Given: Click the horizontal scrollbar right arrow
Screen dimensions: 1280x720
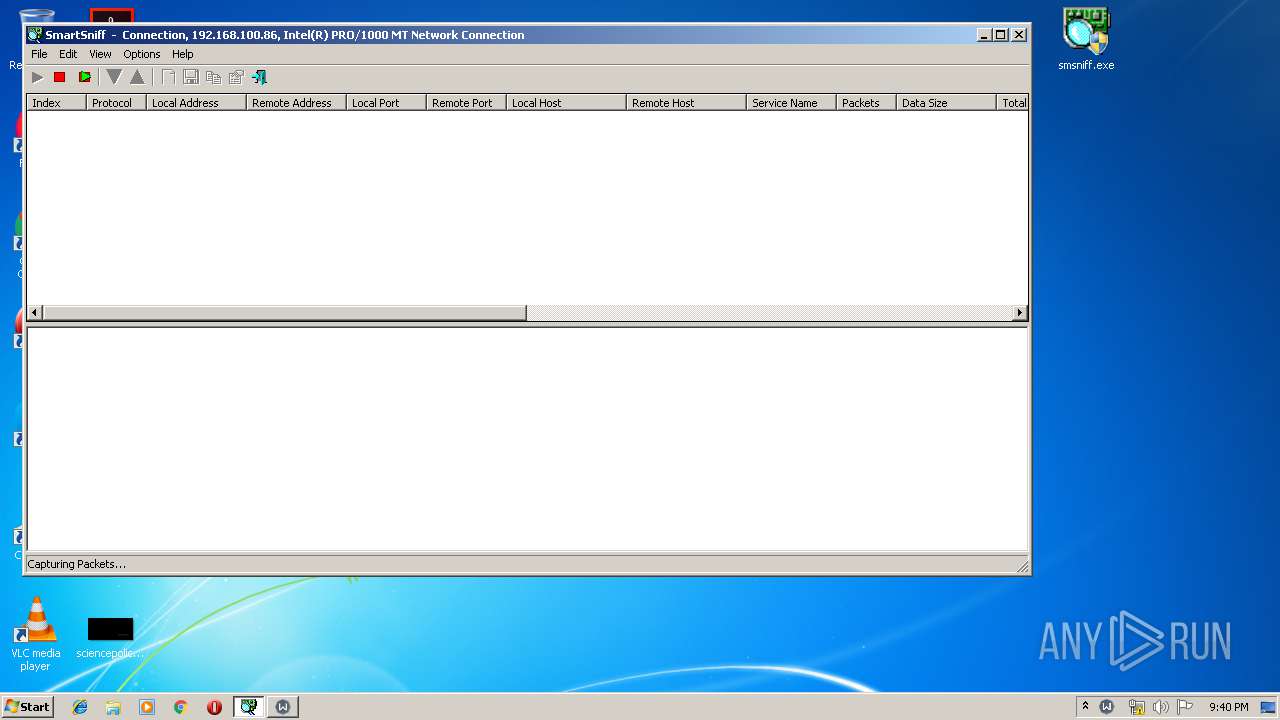Looking at the screenshot, I should coord(1019,313).
